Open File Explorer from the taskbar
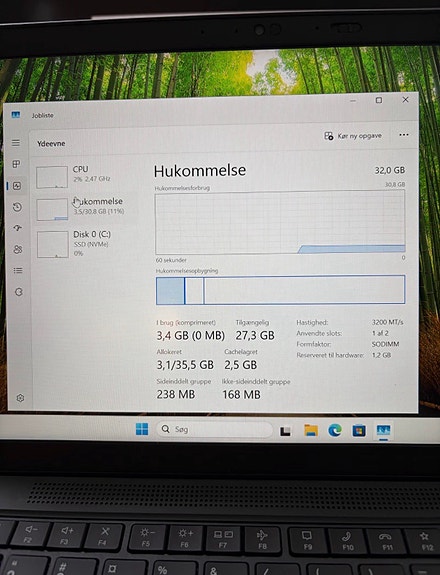Viewport: 440px width, 575px height. (x=311, y=430)
